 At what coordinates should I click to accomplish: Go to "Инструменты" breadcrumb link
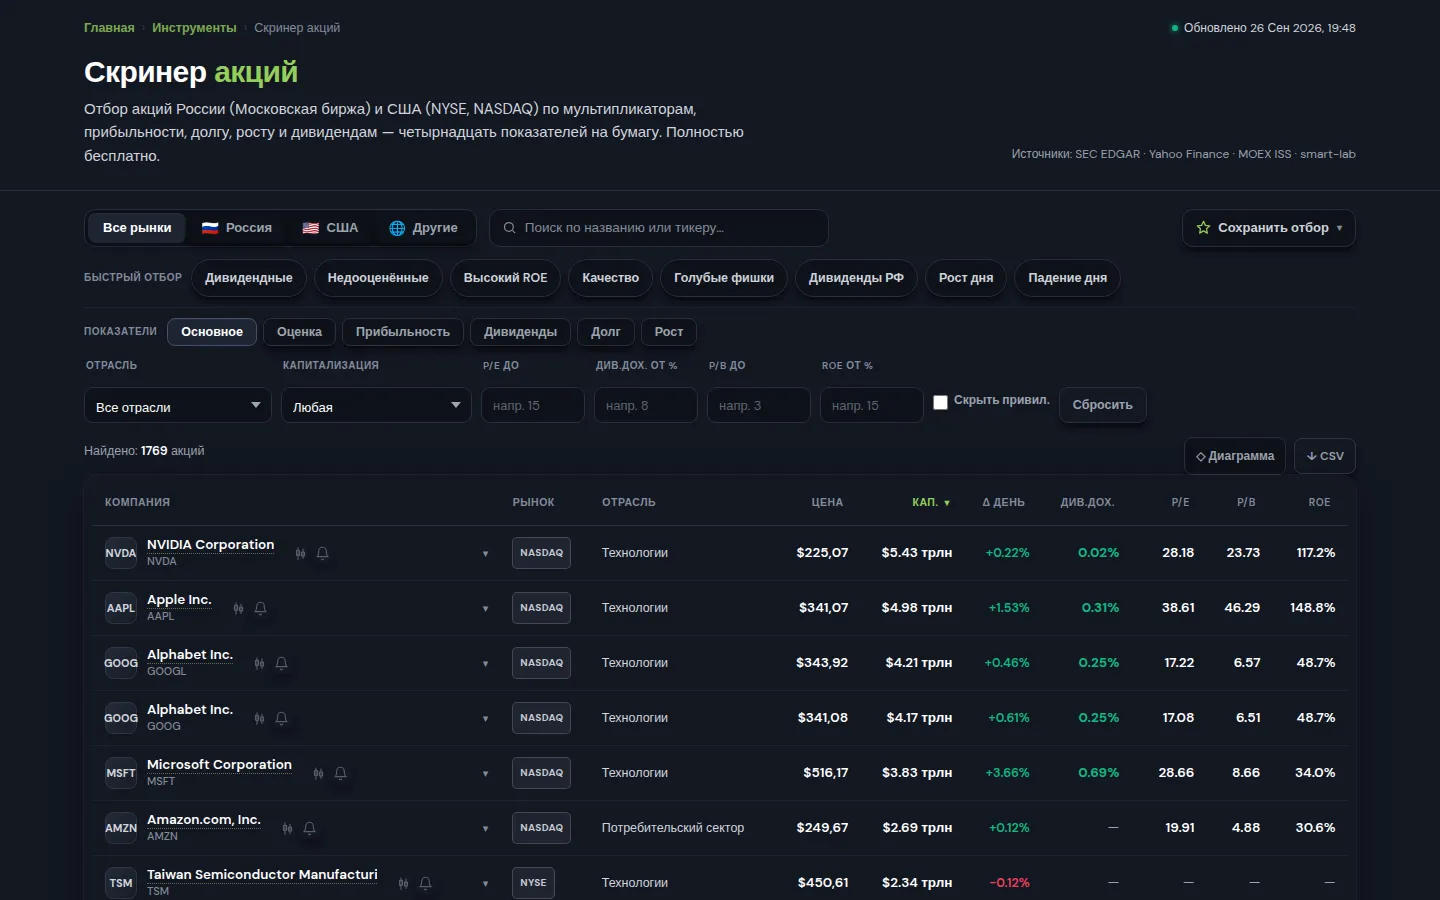194,28
